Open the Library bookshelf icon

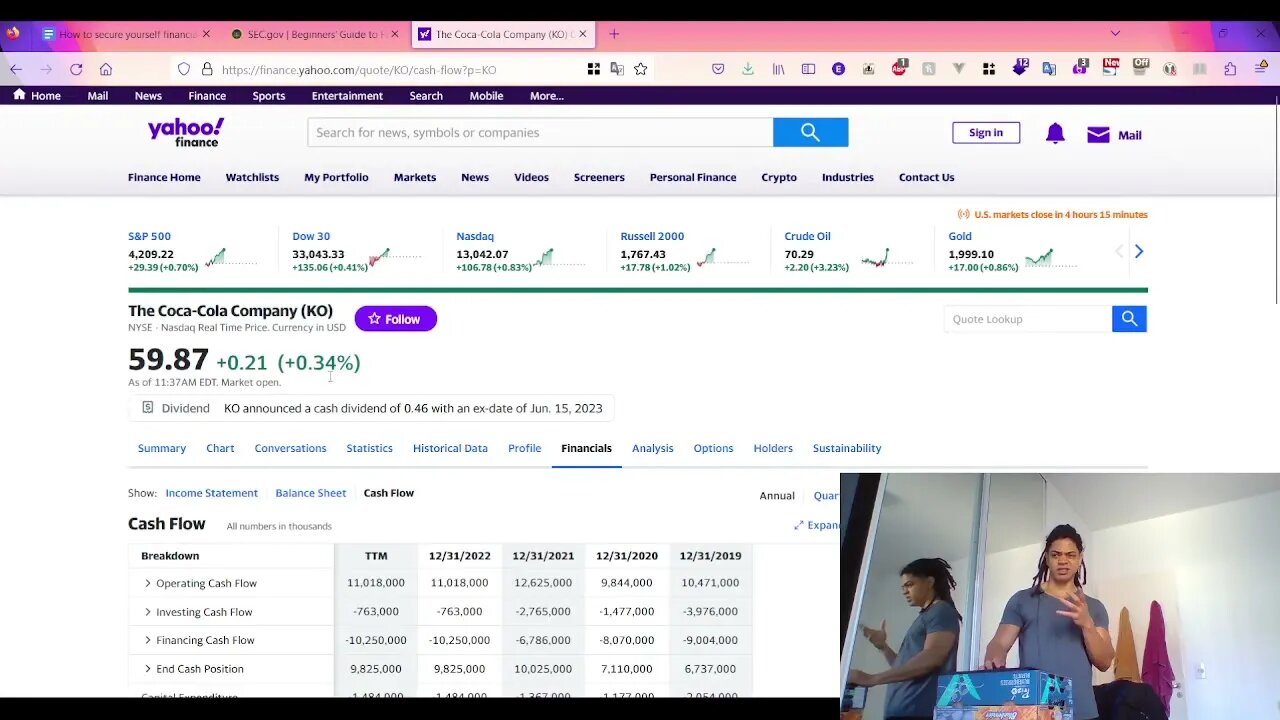click(x=778, y=69)
